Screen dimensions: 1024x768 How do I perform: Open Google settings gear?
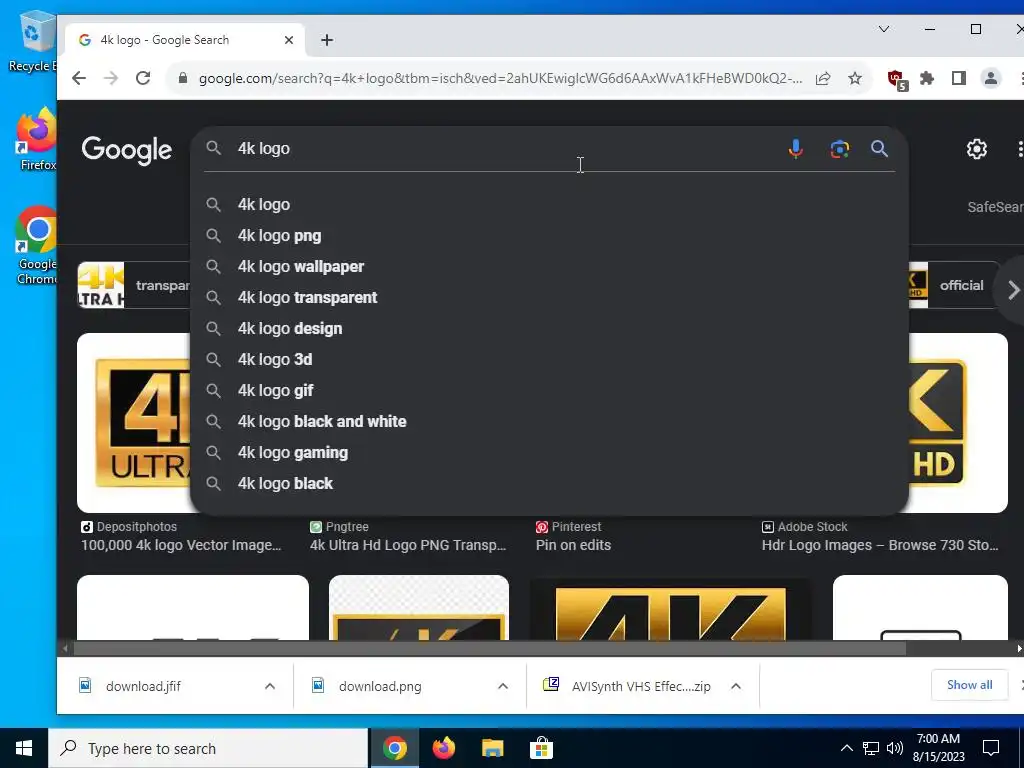pos(976,149)
